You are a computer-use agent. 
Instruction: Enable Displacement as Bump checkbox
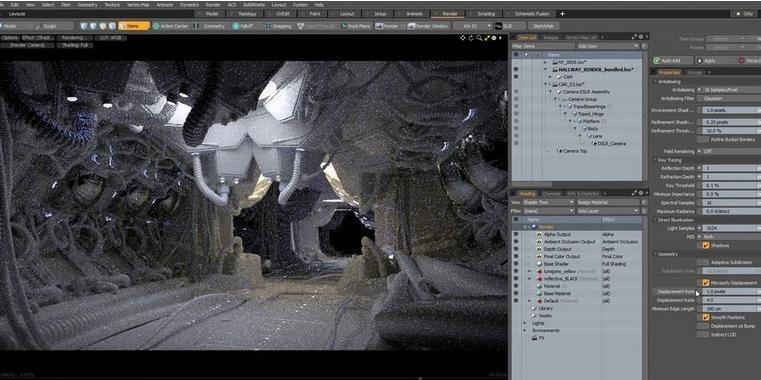coord(703,326)
